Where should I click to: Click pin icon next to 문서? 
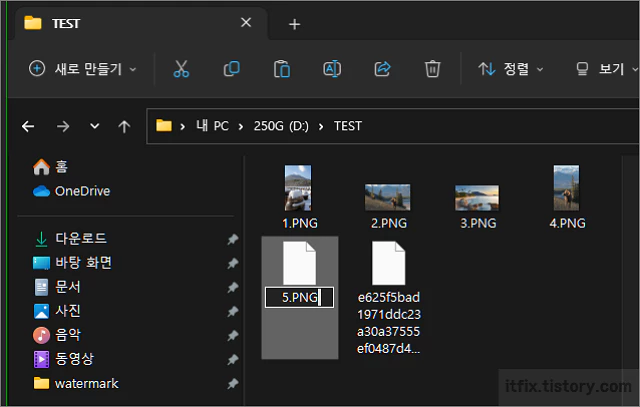(233, 287)
